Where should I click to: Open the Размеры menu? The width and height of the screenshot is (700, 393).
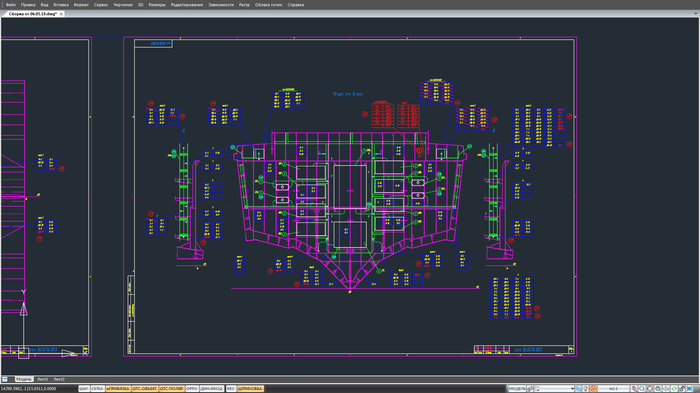(x=157, y=5)
